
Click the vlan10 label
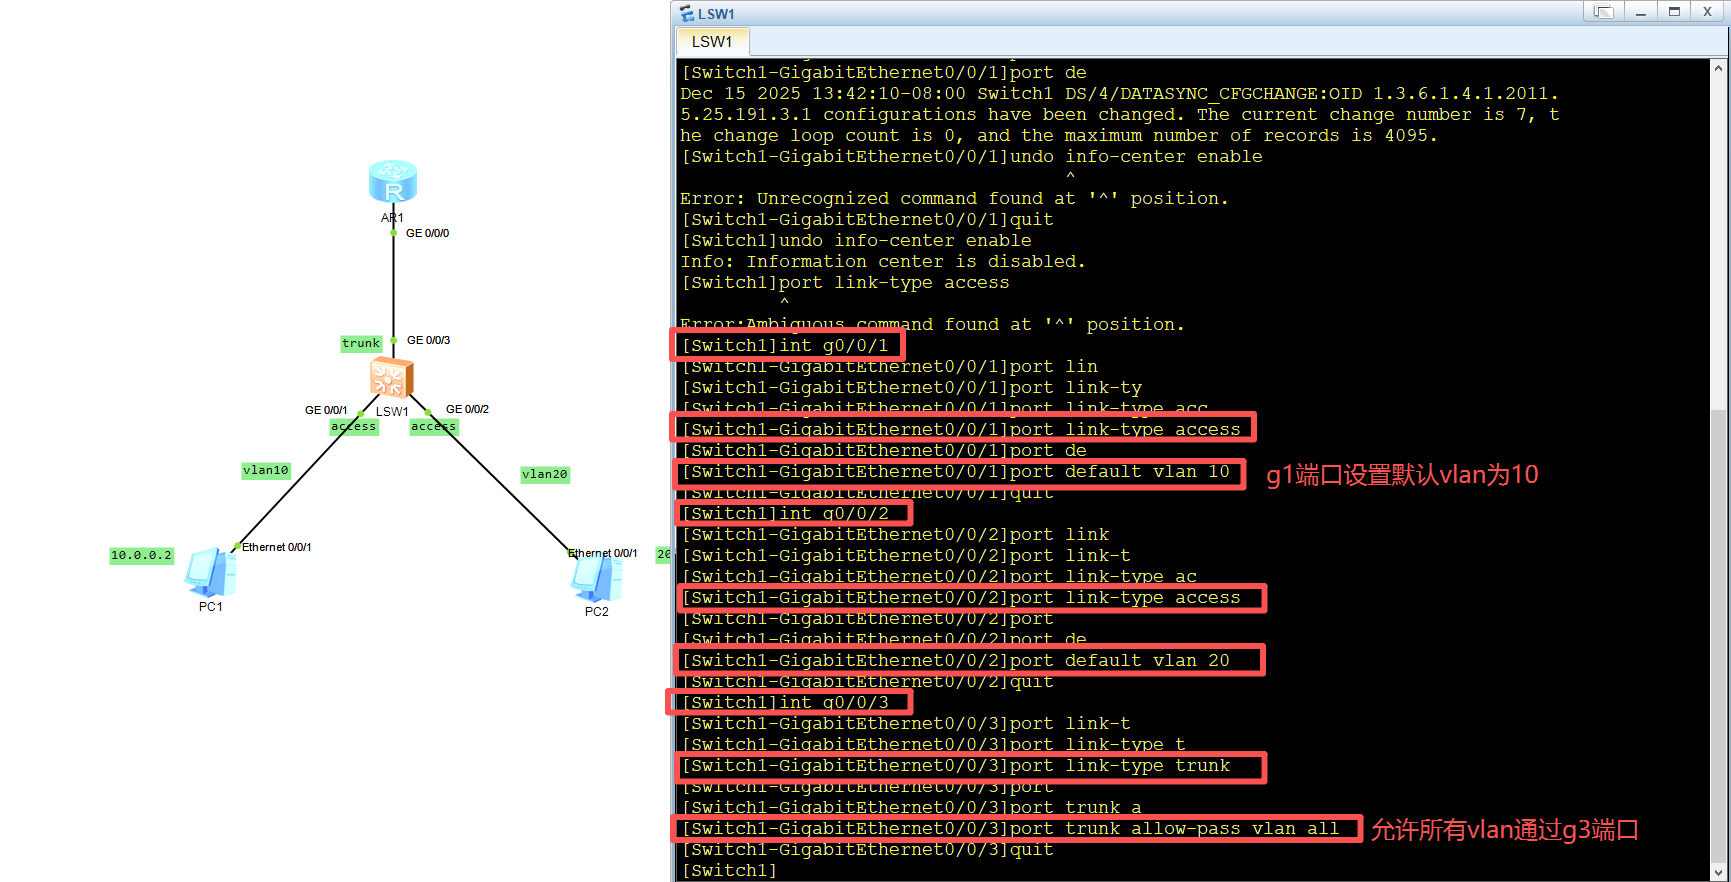(266, 470)
